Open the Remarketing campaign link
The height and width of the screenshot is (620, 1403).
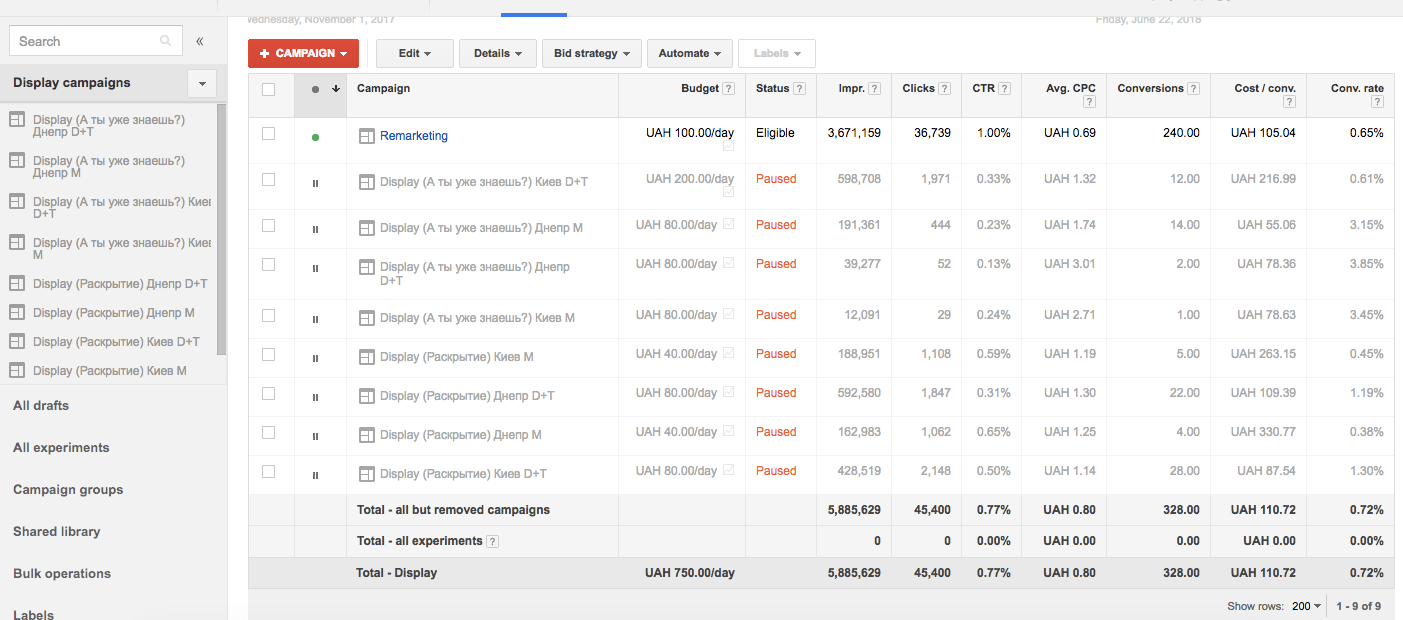pyautogui.click(x=413, y=136)
